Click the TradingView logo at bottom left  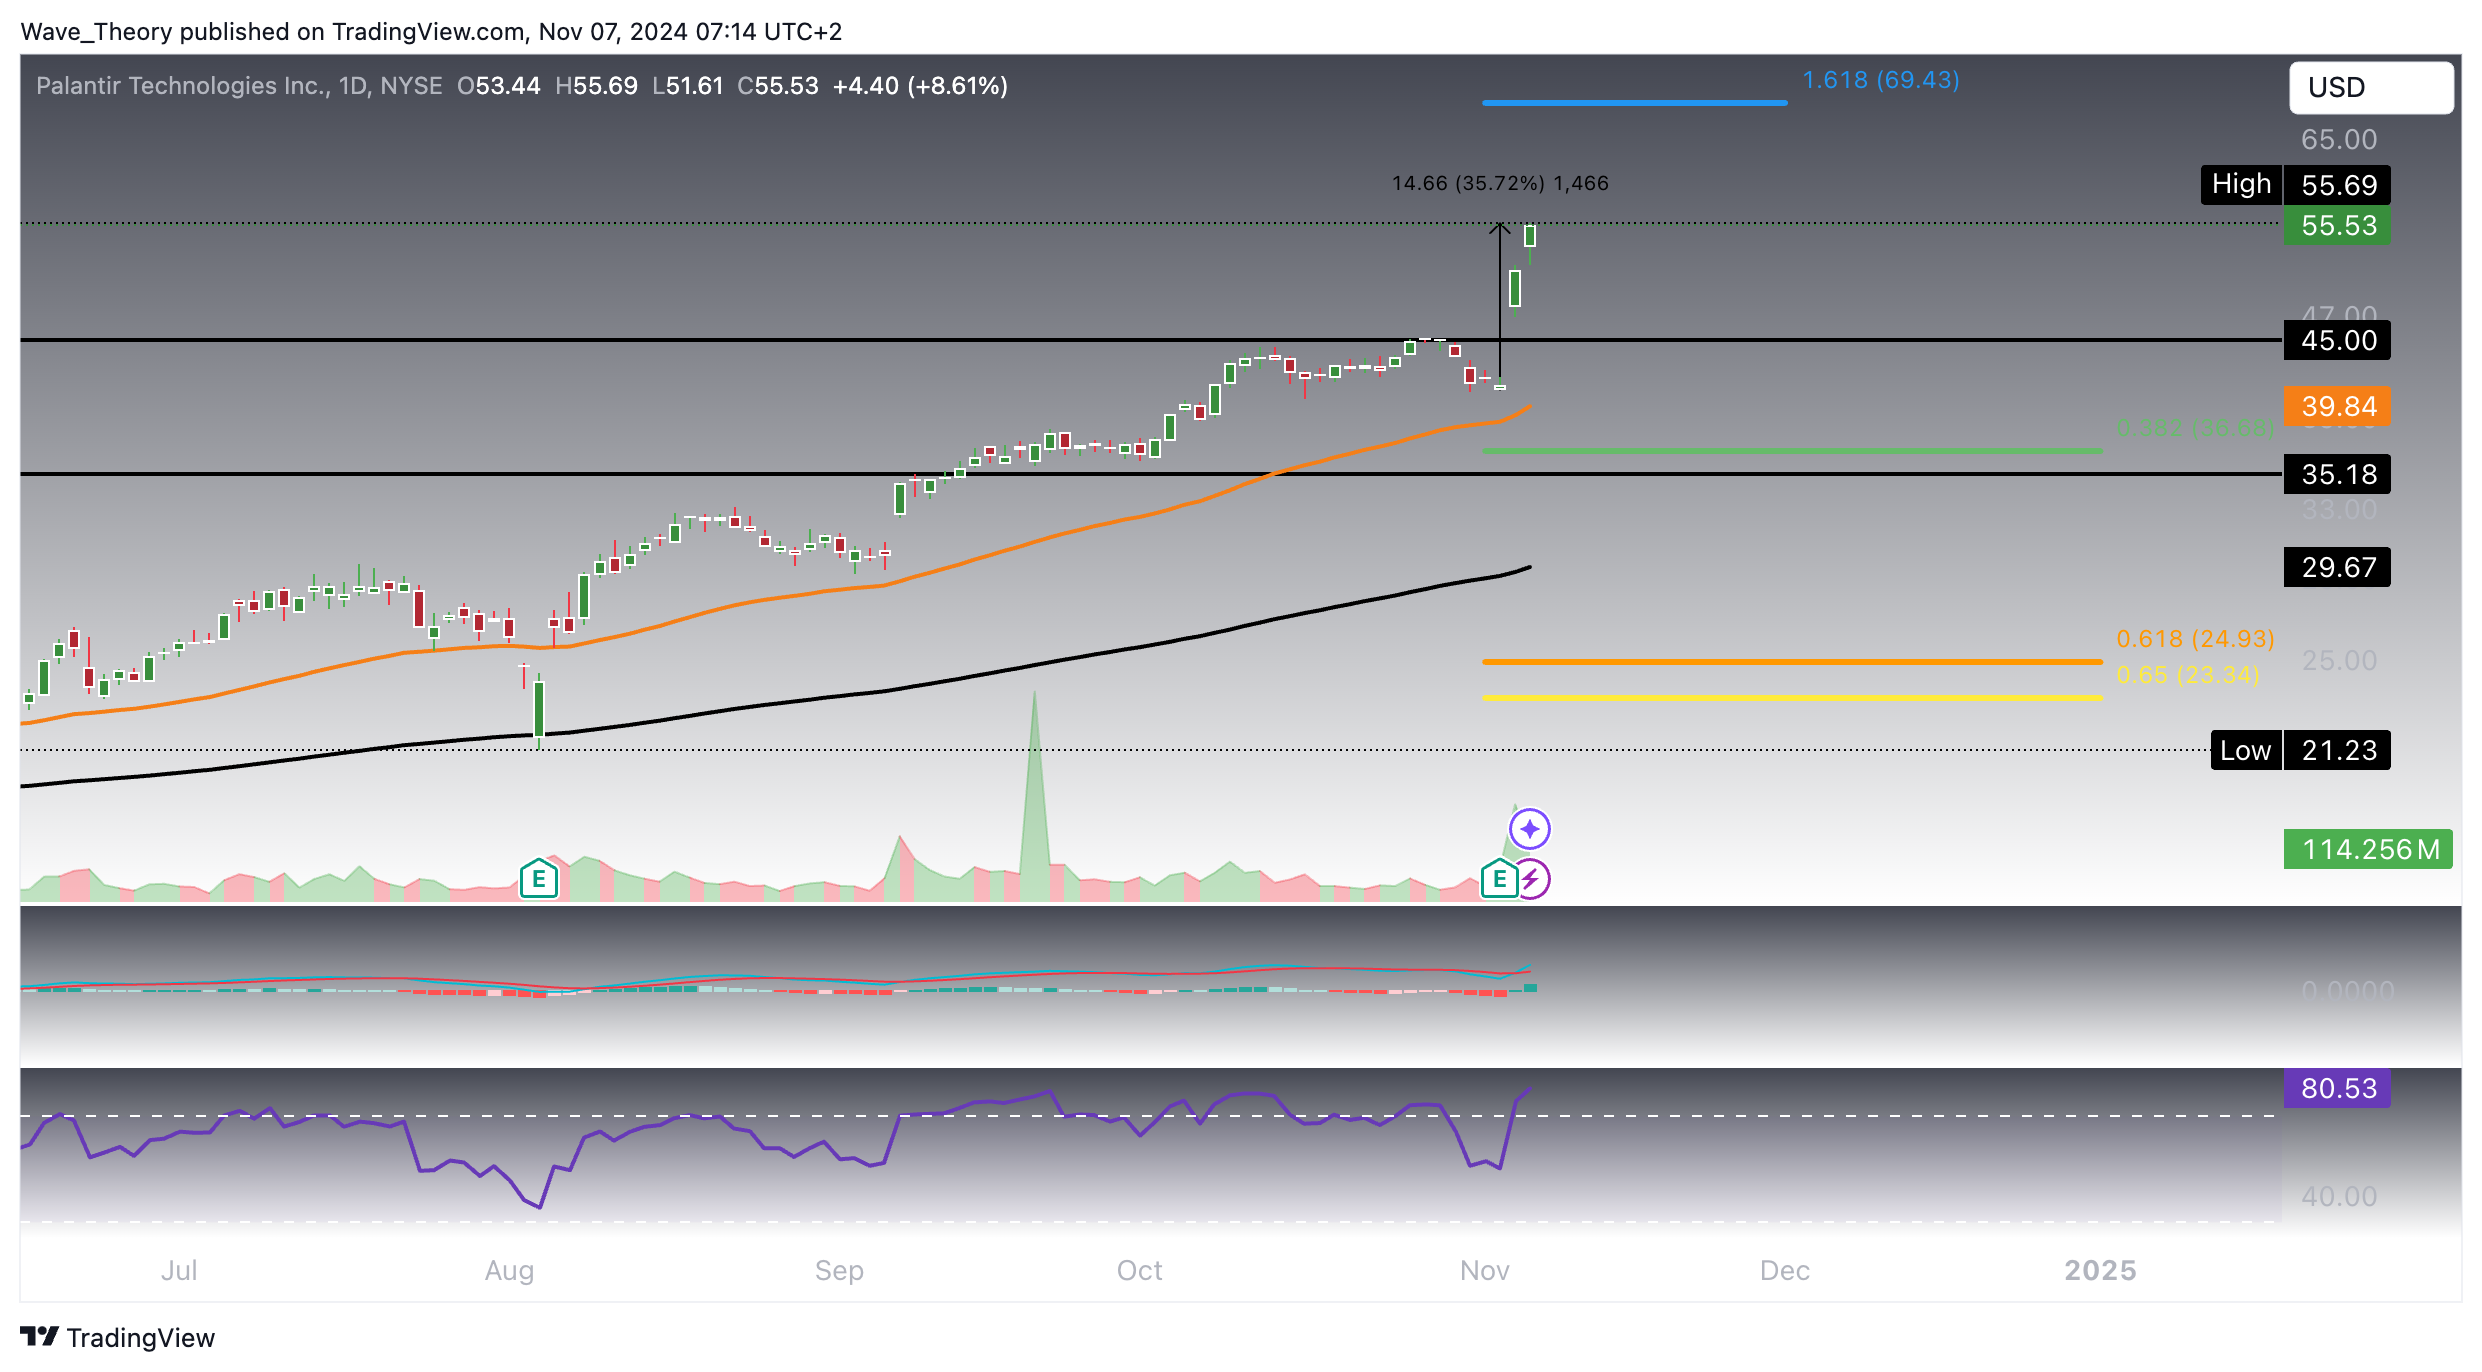point(118,1337)
